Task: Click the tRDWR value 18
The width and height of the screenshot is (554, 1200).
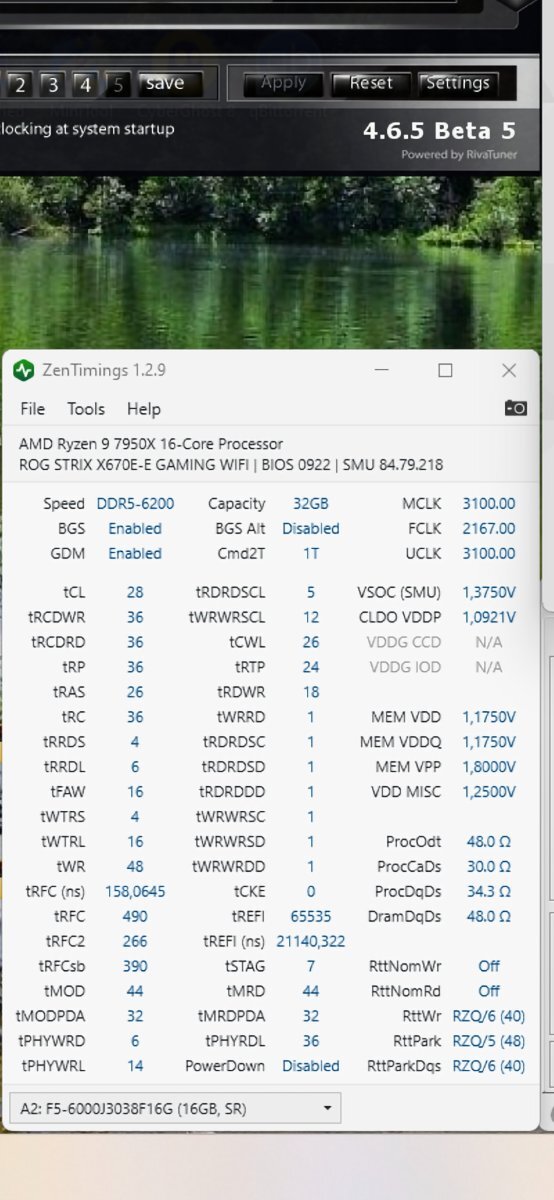Action: tap(311, 692)
